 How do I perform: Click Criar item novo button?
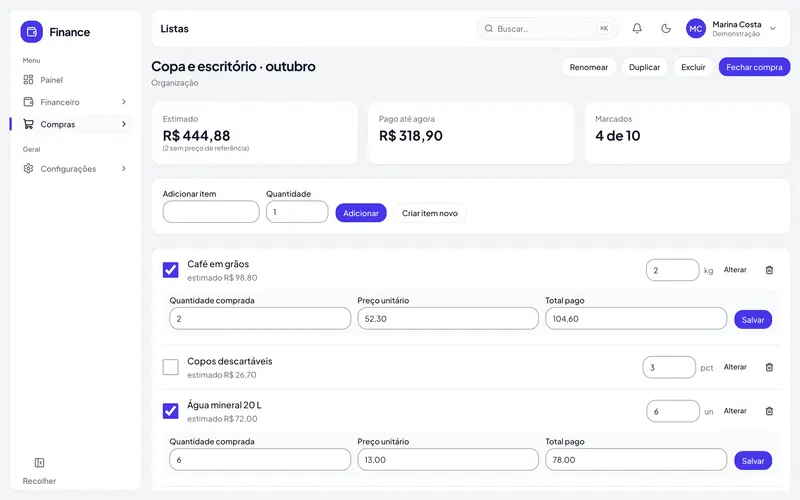[x=430, y=213]
